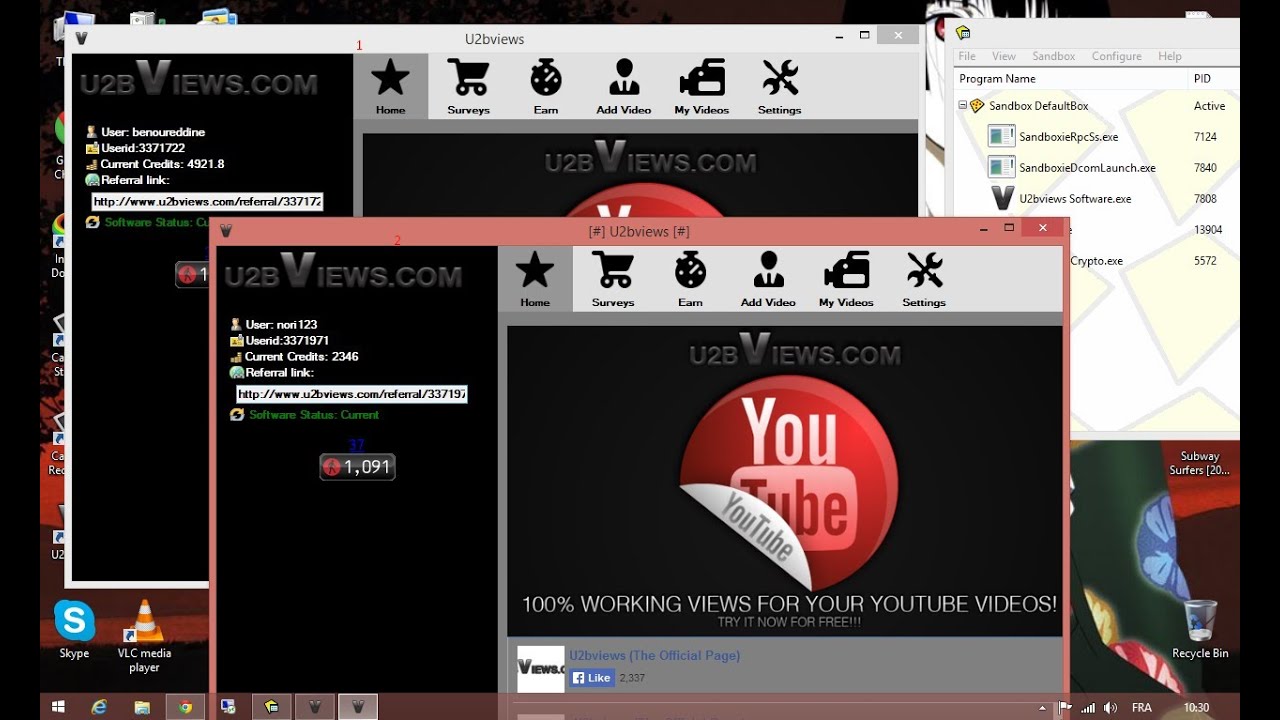Click 'Software Status: Current' in front window
This screenshot has height=720, width=1280.
(x=314, y=415)
